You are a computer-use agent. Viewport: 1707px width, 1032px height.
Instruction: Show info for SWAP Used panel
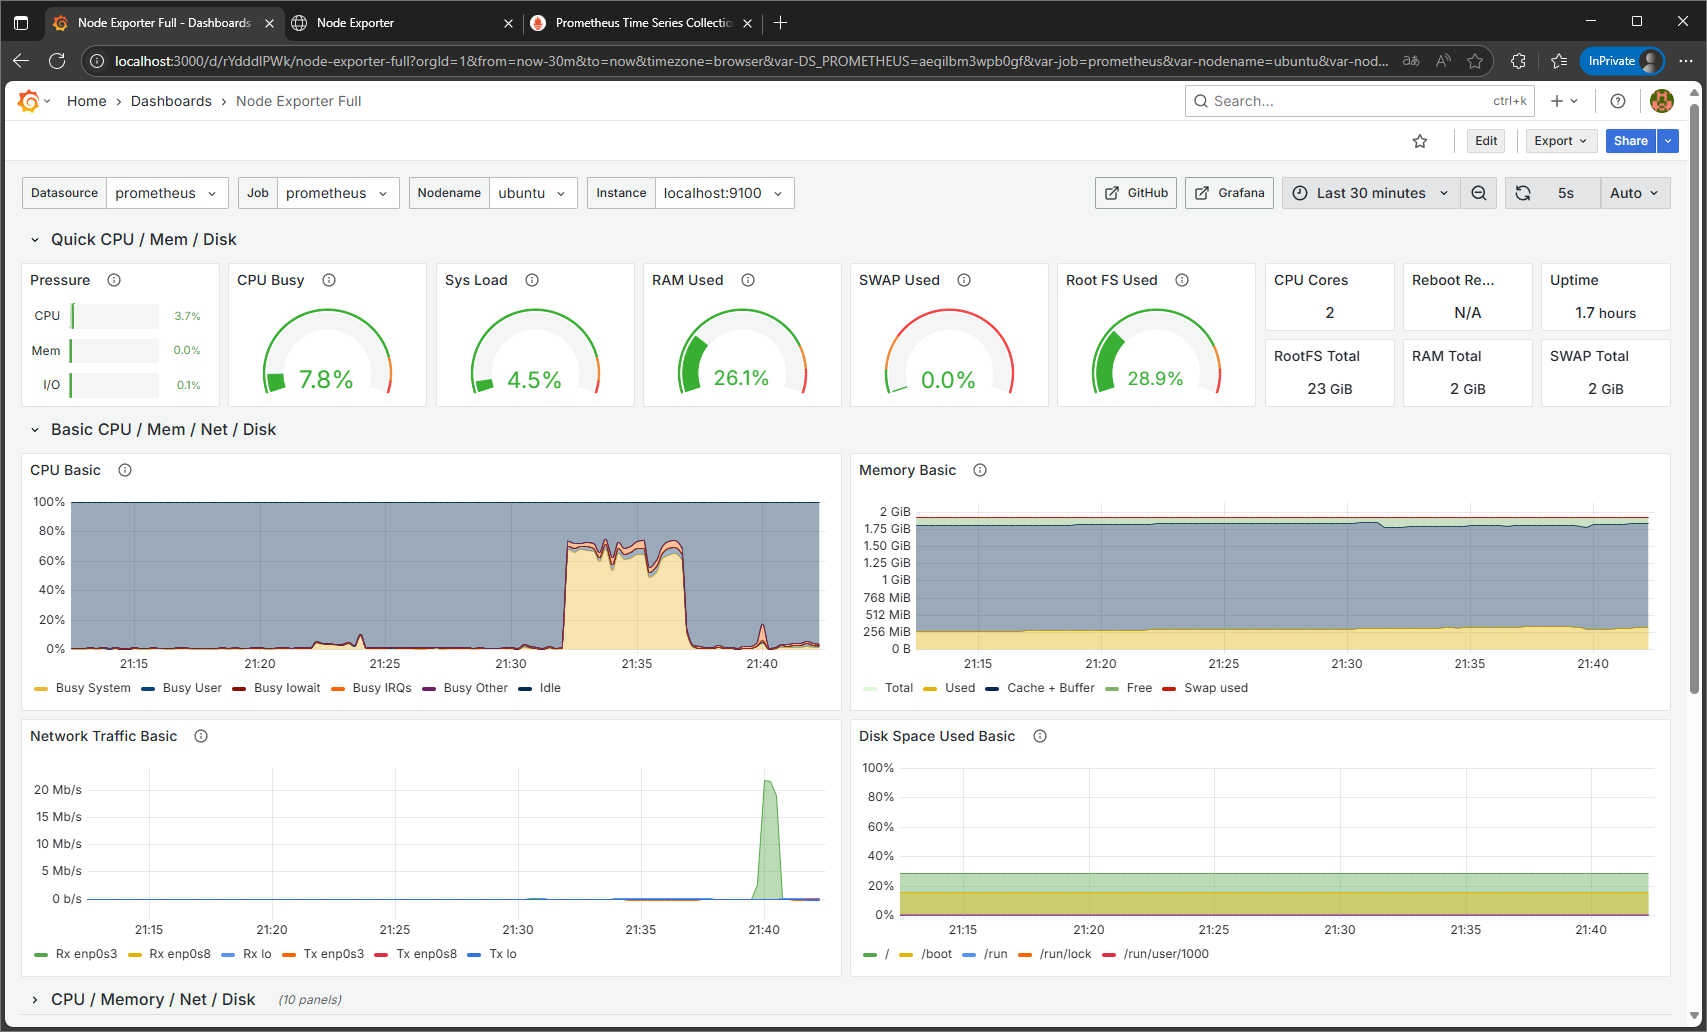[x=964, y=280]
